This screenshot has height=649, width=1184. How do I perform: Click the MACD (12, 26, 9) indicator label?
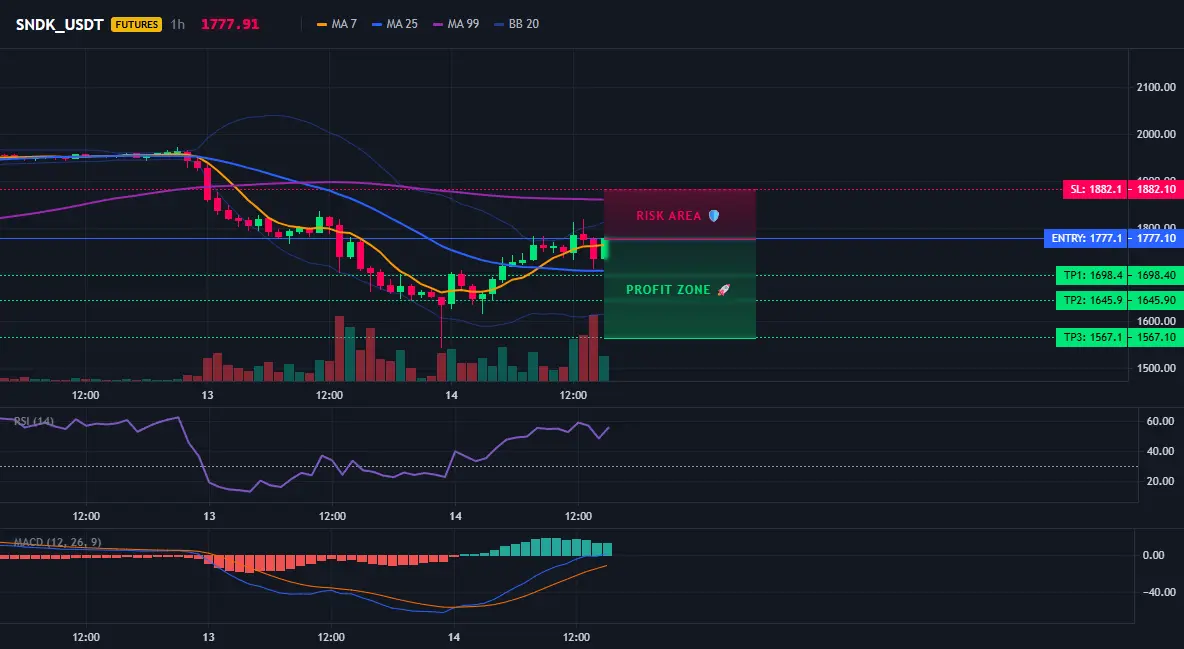tap(57, 542)
